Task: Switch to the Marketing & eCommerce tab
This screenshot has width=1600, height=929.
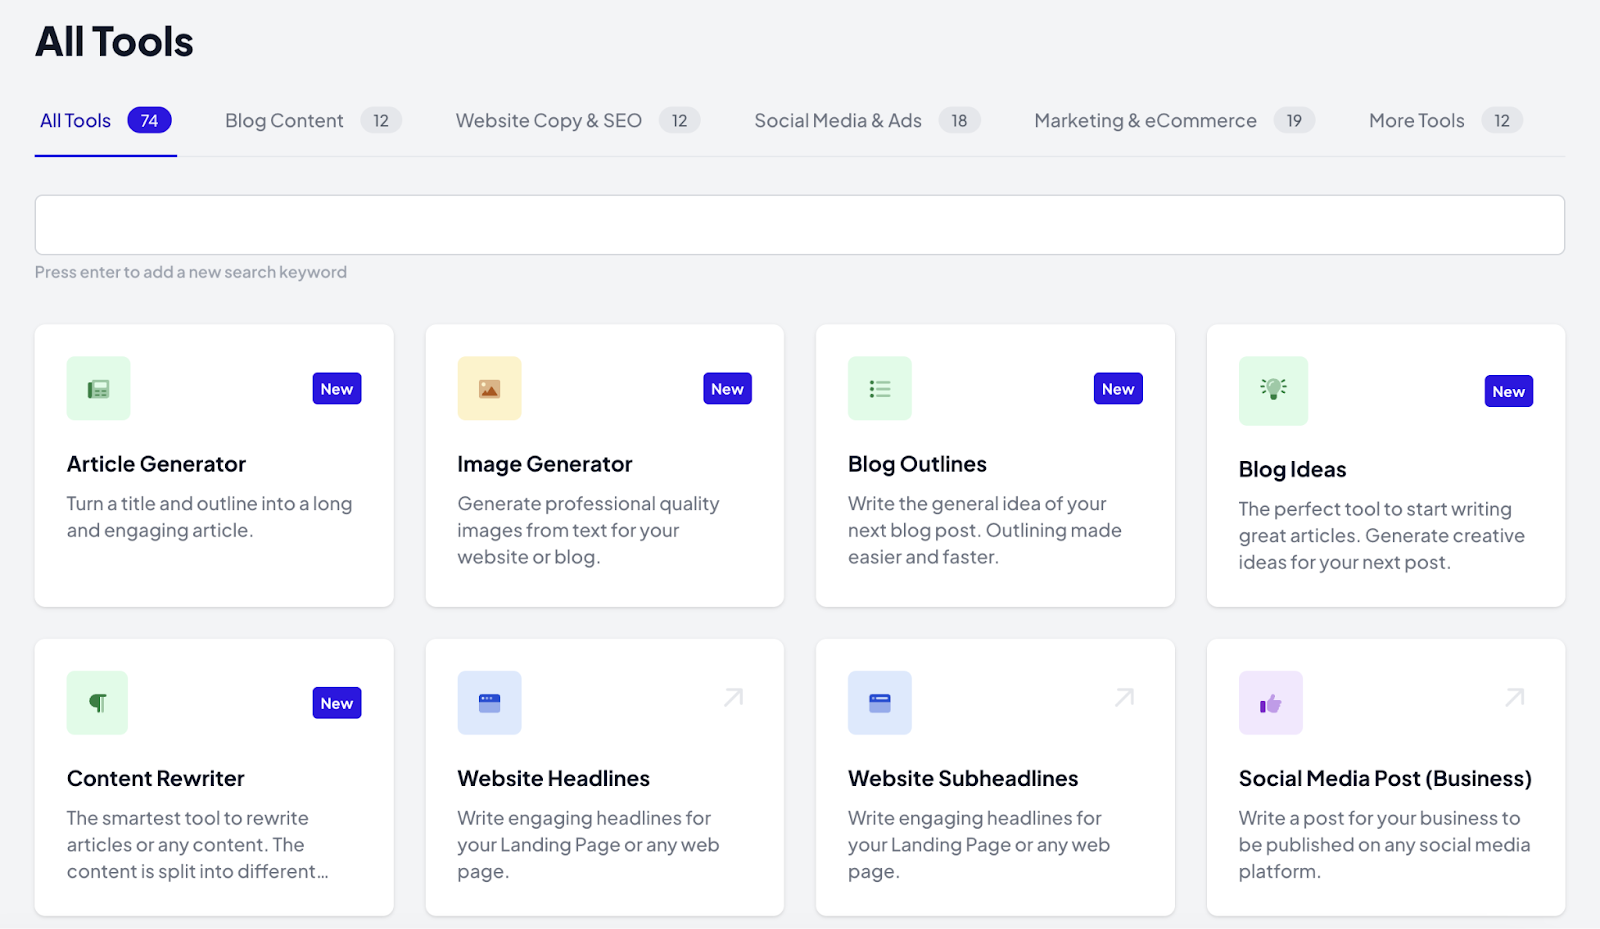Action: pos(1145,120)
